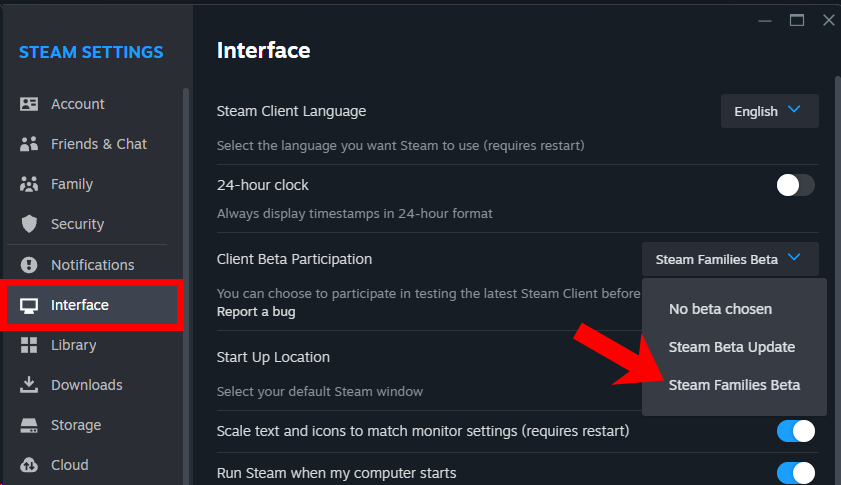Select the Interface sidebar entry
841x485 pixels.
(92, 305)
